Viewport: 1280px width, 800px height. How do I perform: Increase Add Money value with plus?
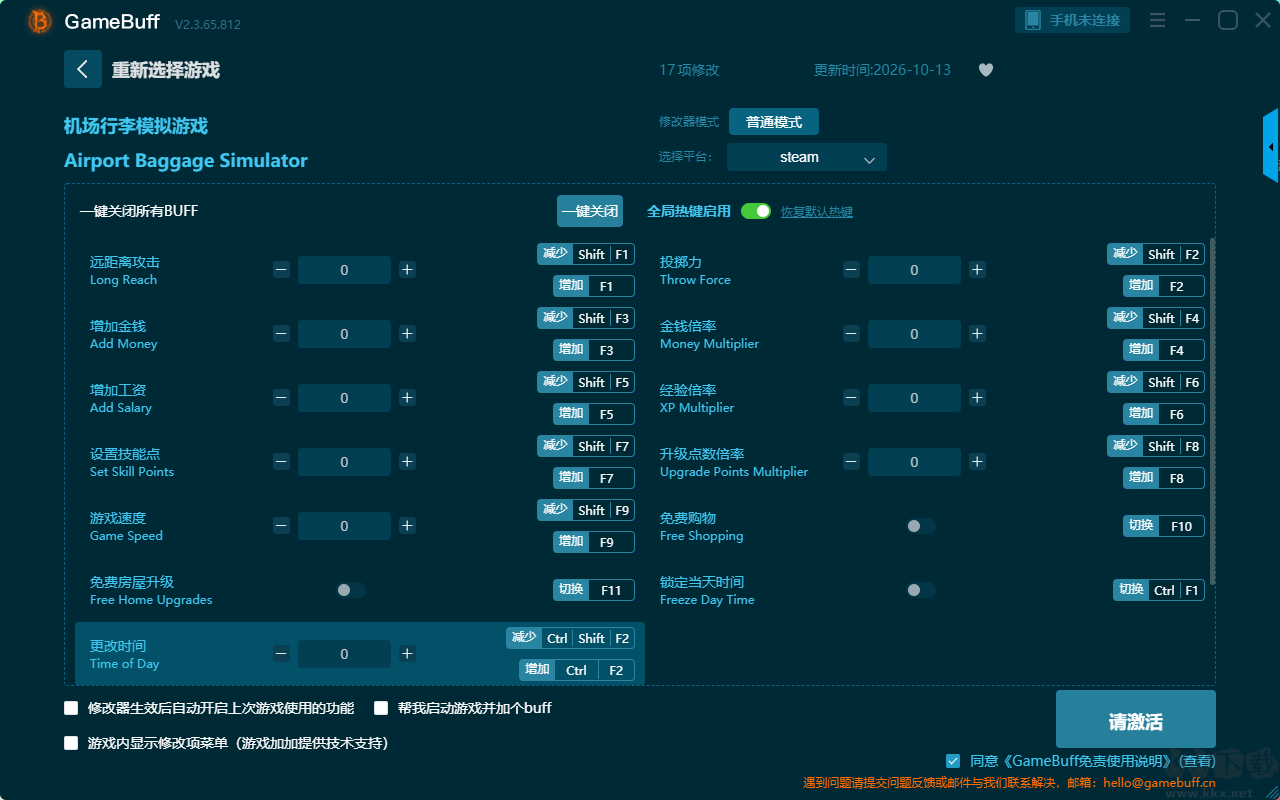pos(407,334)
